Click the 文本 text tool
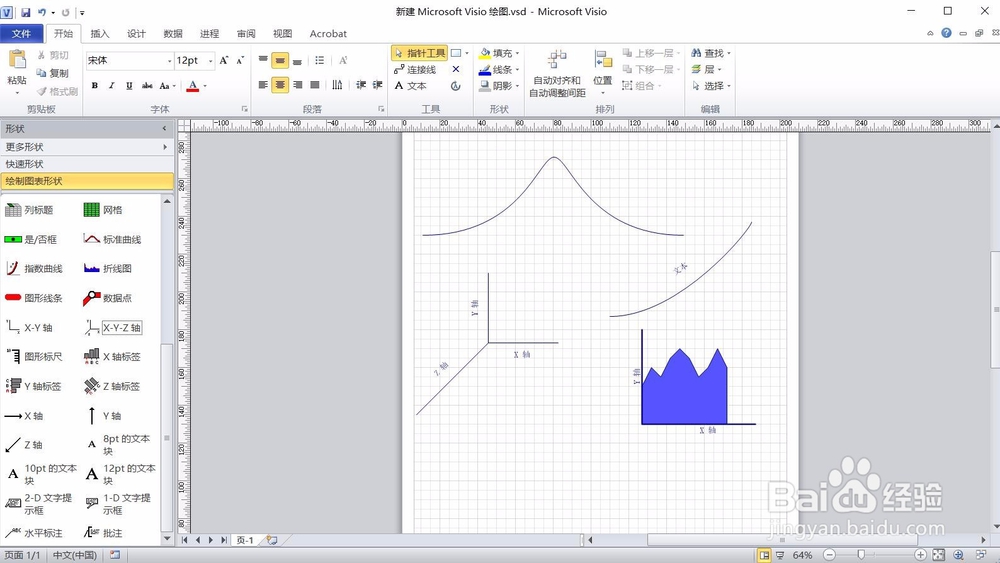This screenshot has width=1000, height=563. [410, 85]
